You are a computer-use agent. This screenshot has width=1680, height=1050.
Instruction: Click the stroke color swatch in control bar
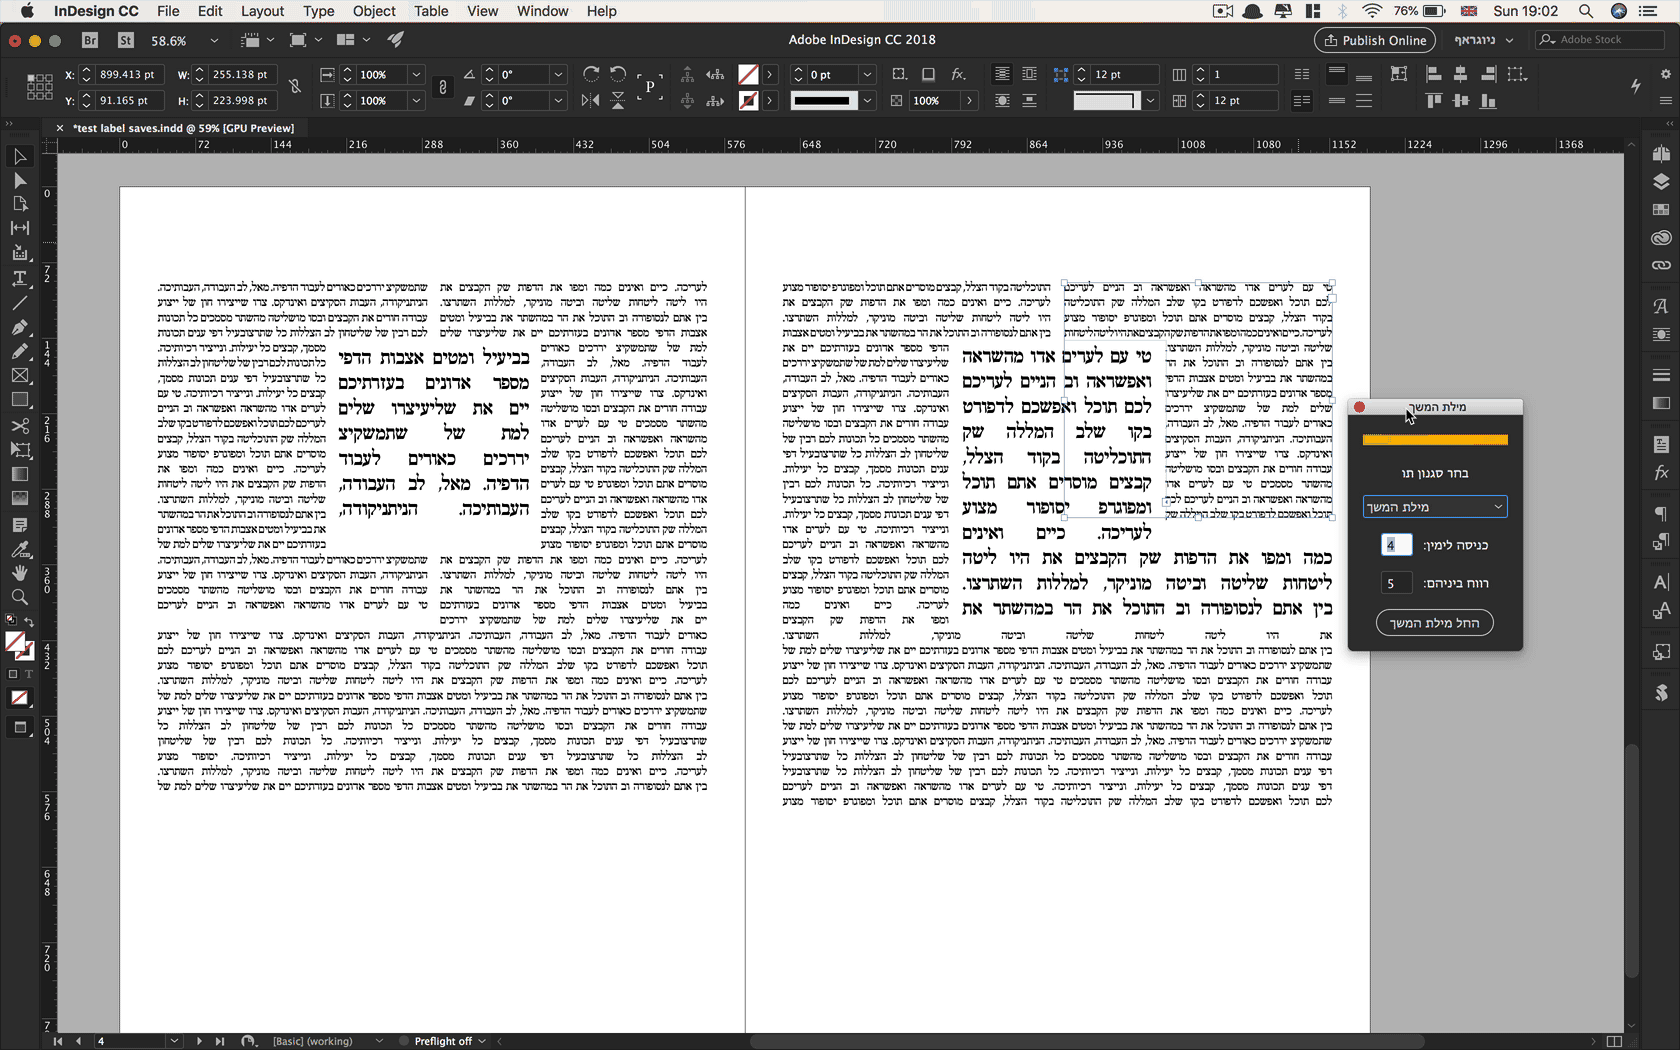coord(748,100)
